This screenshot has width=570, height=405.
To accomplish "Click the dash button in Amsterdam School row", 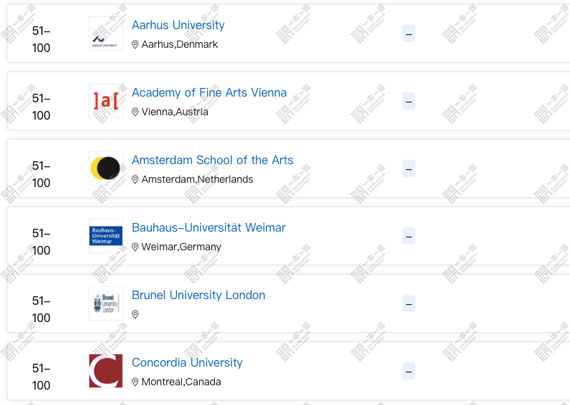I will point(409,169).
